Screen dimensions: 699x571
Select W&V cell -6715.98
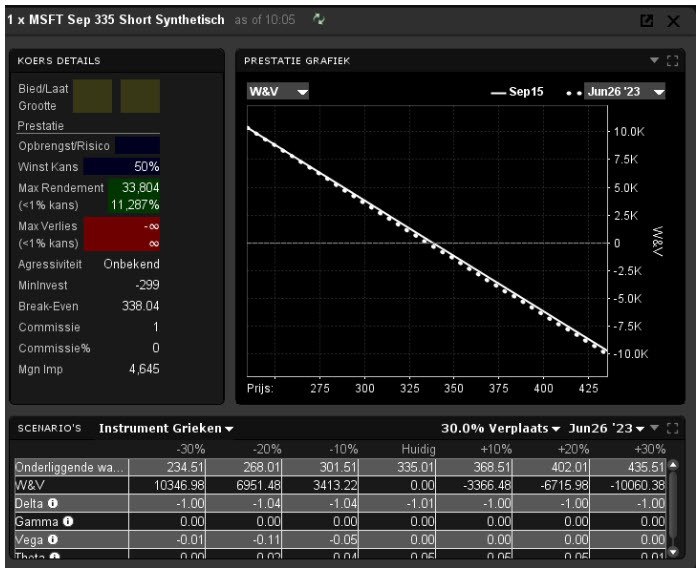(551, 485)
